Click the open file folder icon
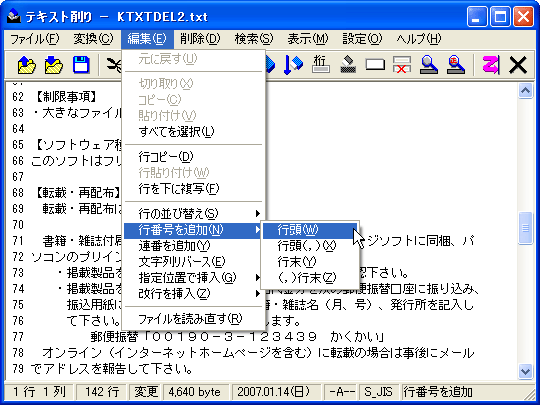 pos(27,65)
